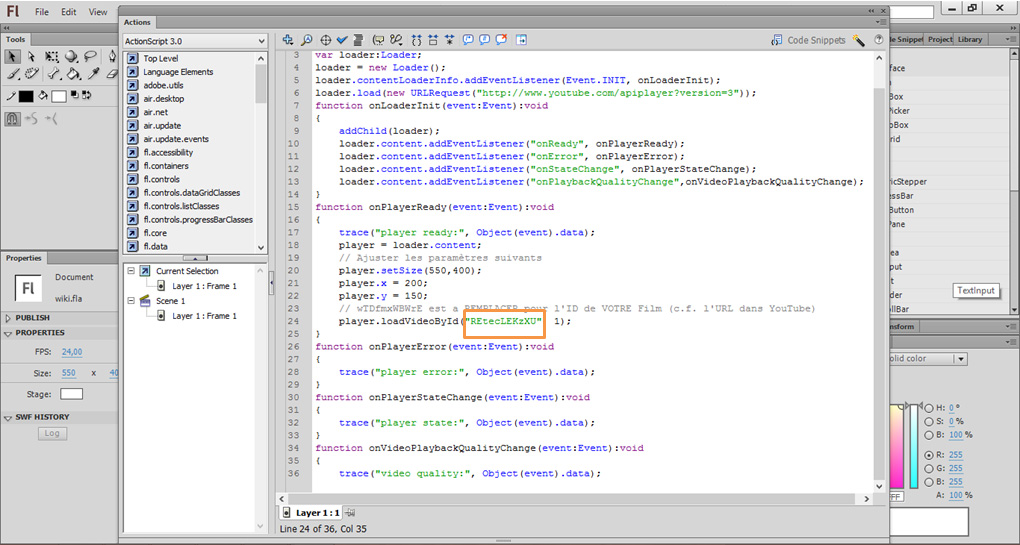The width and height of the screenshot is (1020, 545).
Task: Click the Insert Target Path crosshair icon
Action: 325,40
